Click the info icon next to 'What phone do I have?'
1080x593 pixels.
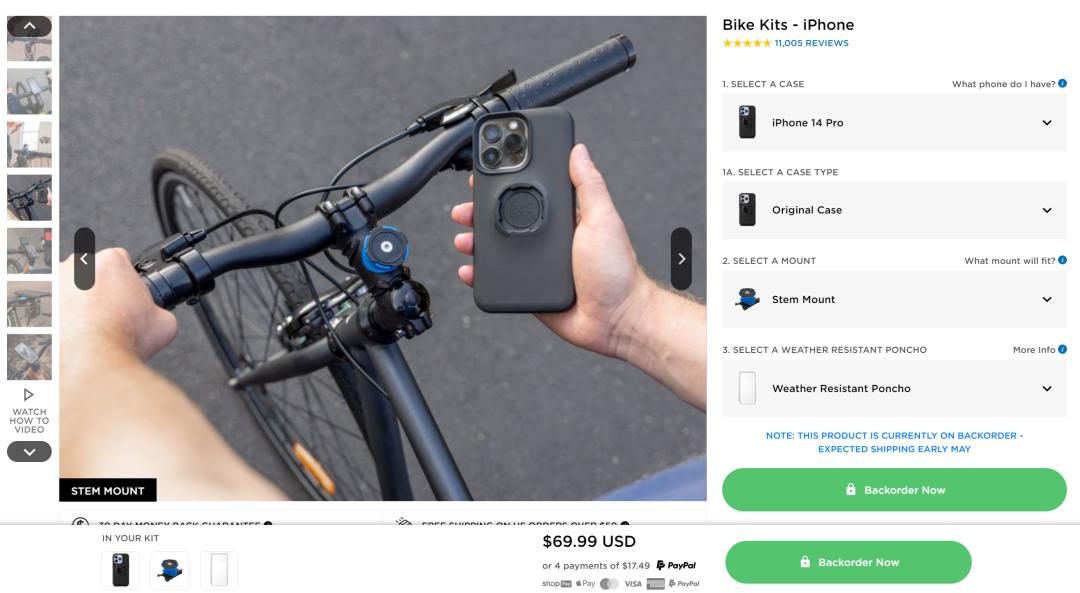(1063, 84)
